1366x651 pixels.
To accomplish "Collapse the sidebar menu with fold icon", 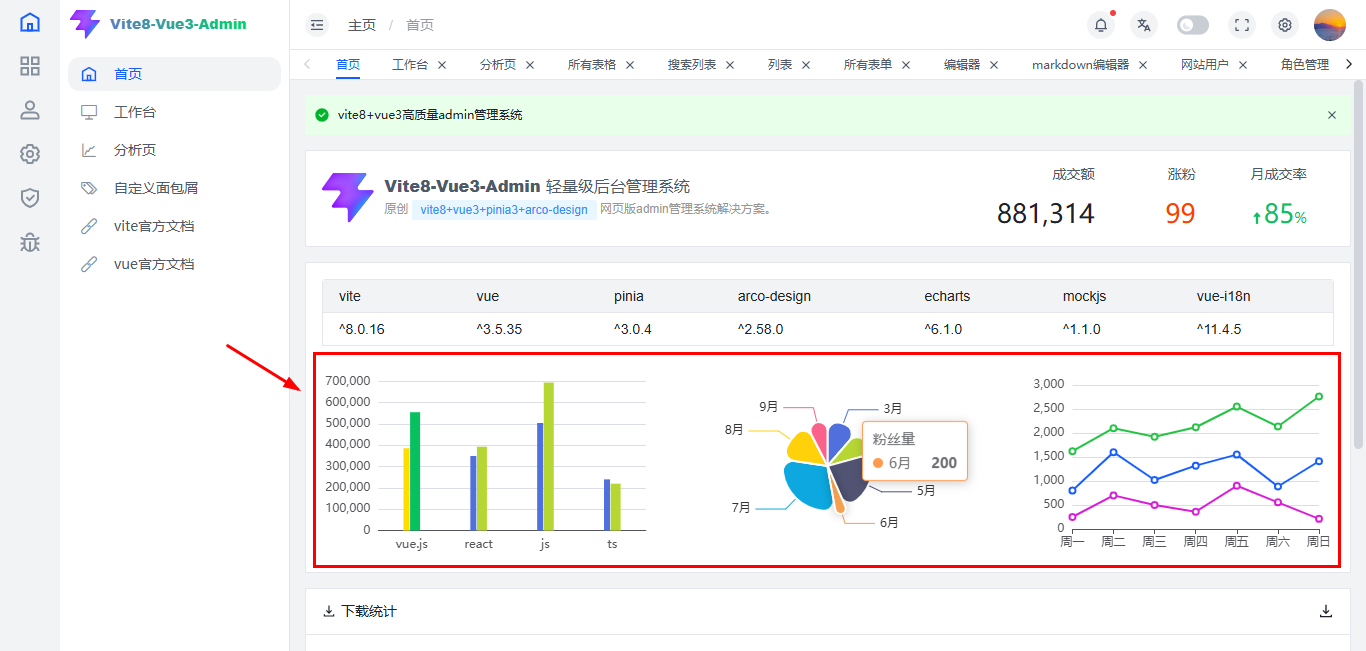I will coord(317,25).
